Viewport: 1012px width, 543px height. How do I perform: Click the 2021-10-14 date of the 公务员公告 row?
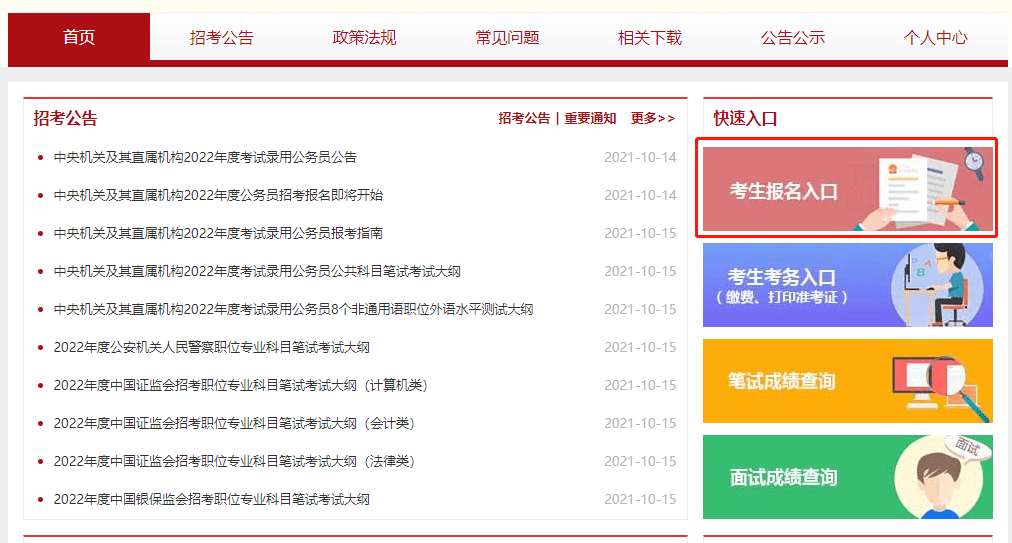(x=640, y=157)
